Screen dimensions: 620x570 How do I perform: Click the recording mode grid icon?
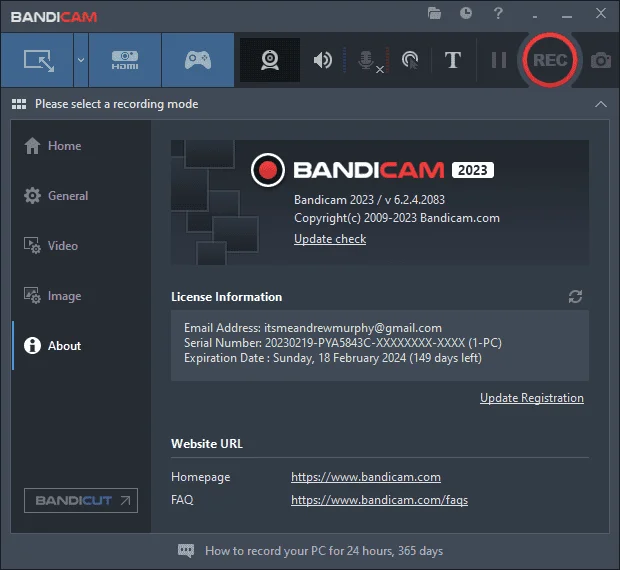pyautogui.click(x=19, y=104)
